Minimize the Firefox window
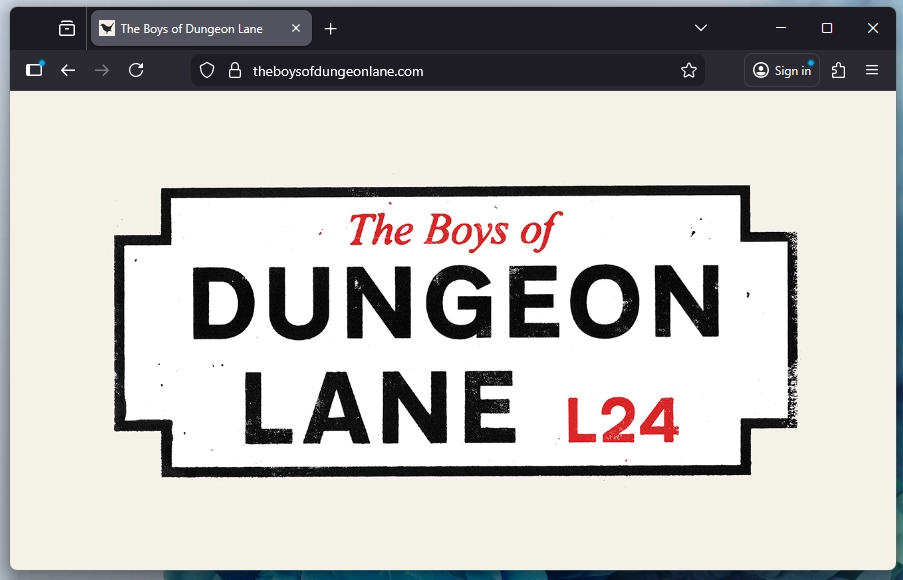Viewport: 903px width, 580px height. pos(781,28)
